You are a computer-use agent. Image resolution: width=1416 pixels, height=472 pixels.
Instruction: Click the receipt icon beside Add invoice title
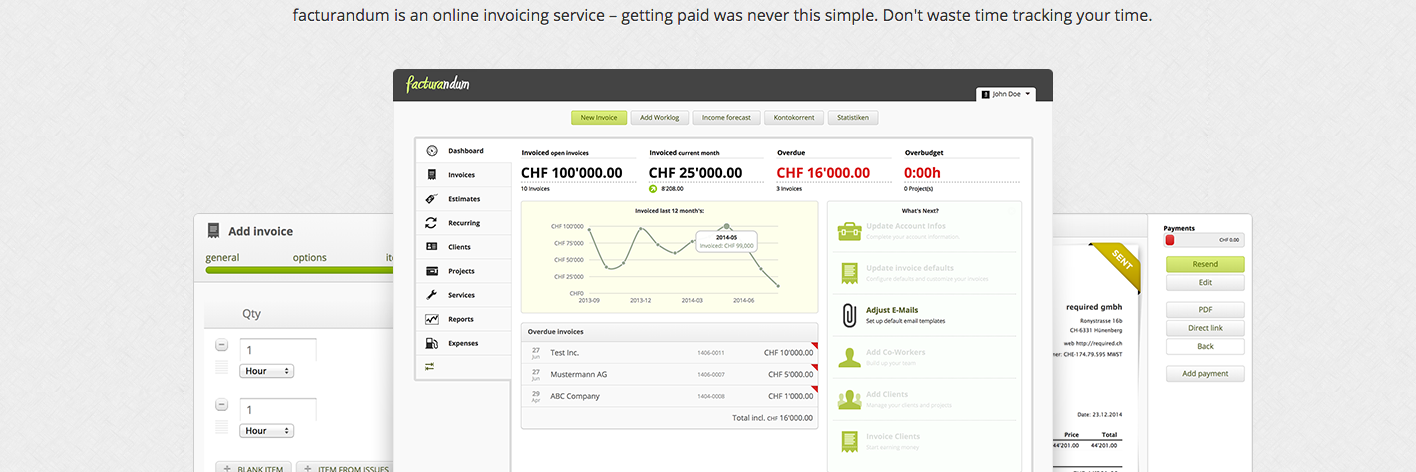214,231
